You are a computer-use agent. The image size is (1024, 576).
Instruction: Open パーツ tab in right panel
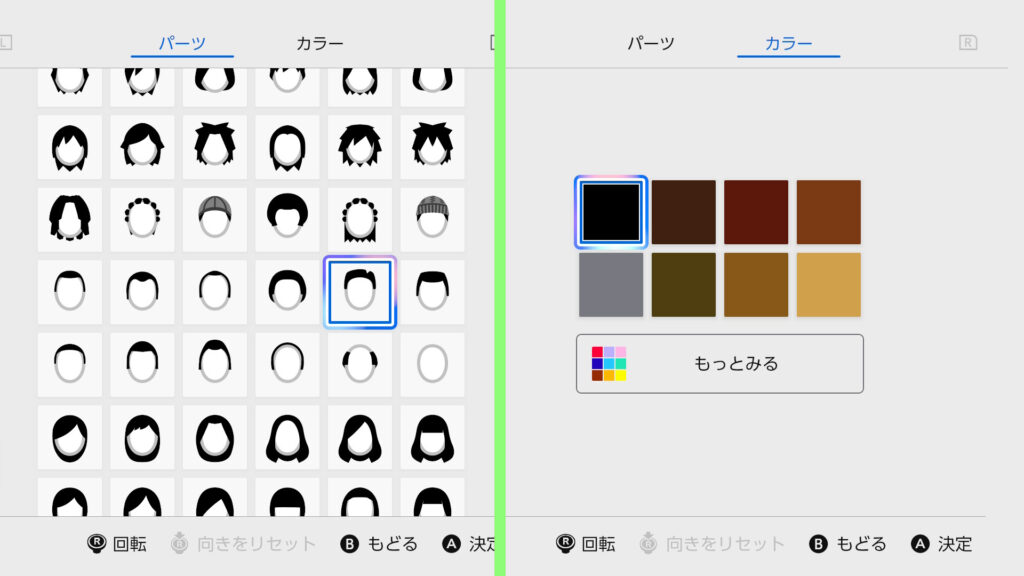coord(651,44)
